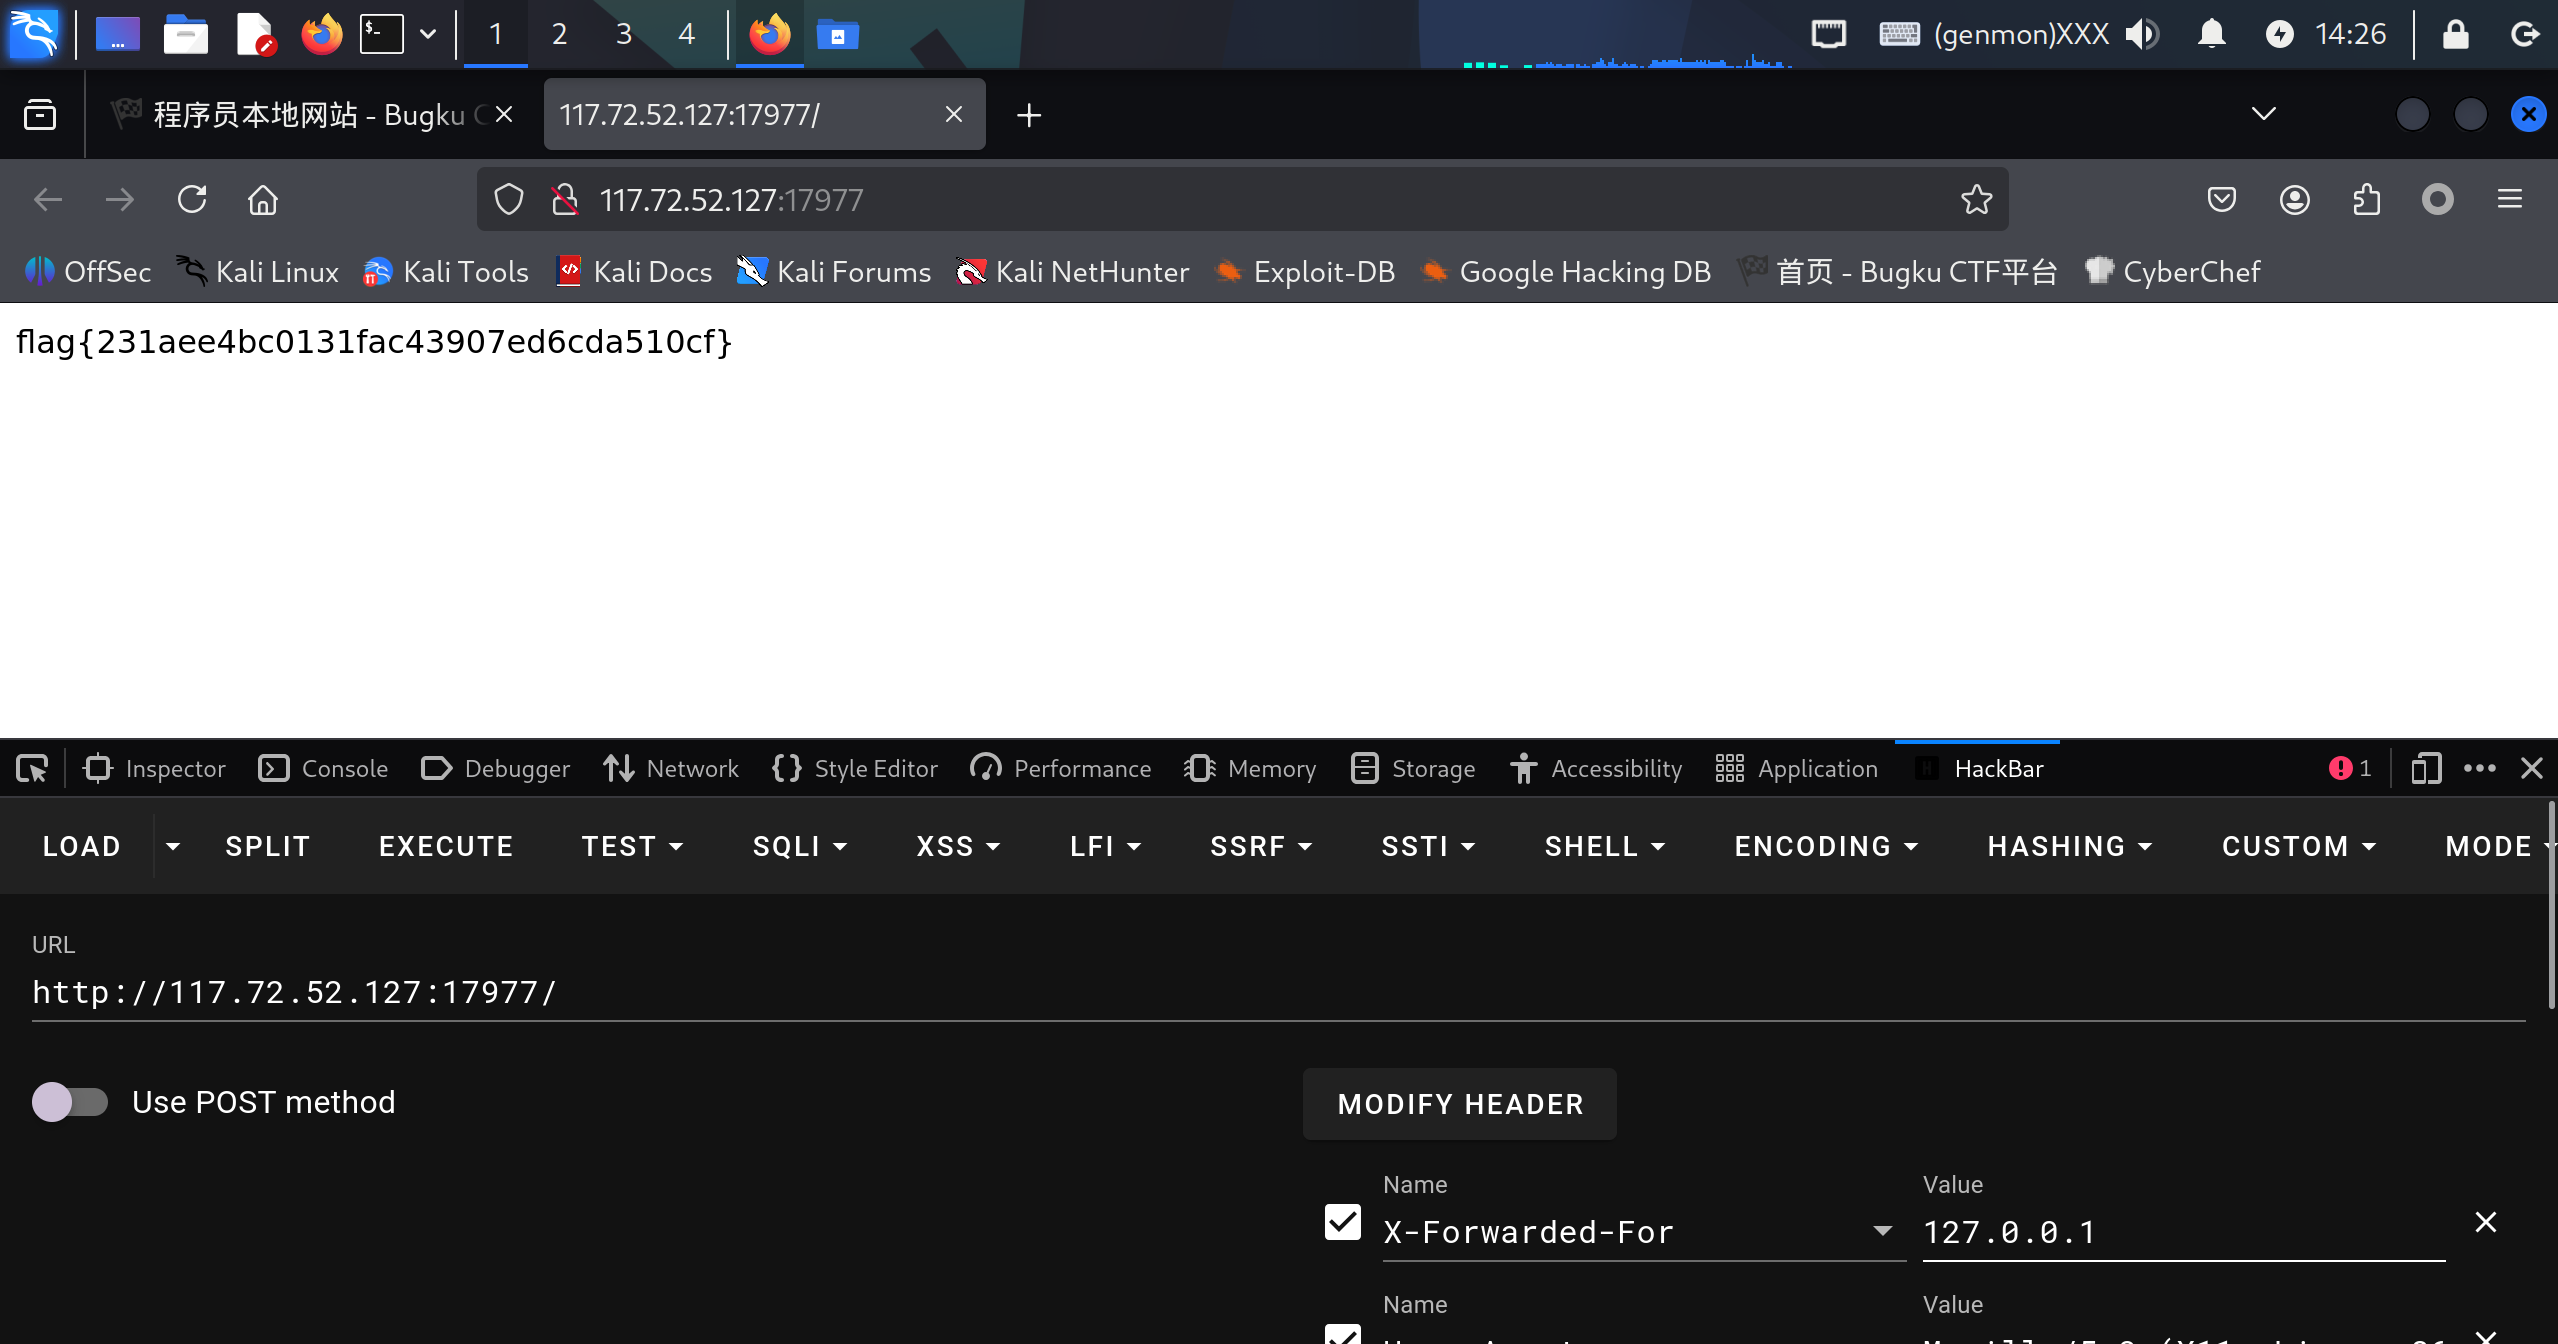2558x1344 pixels.
Task: Switch to the Console devtools tab
Action: coord(323,768)
